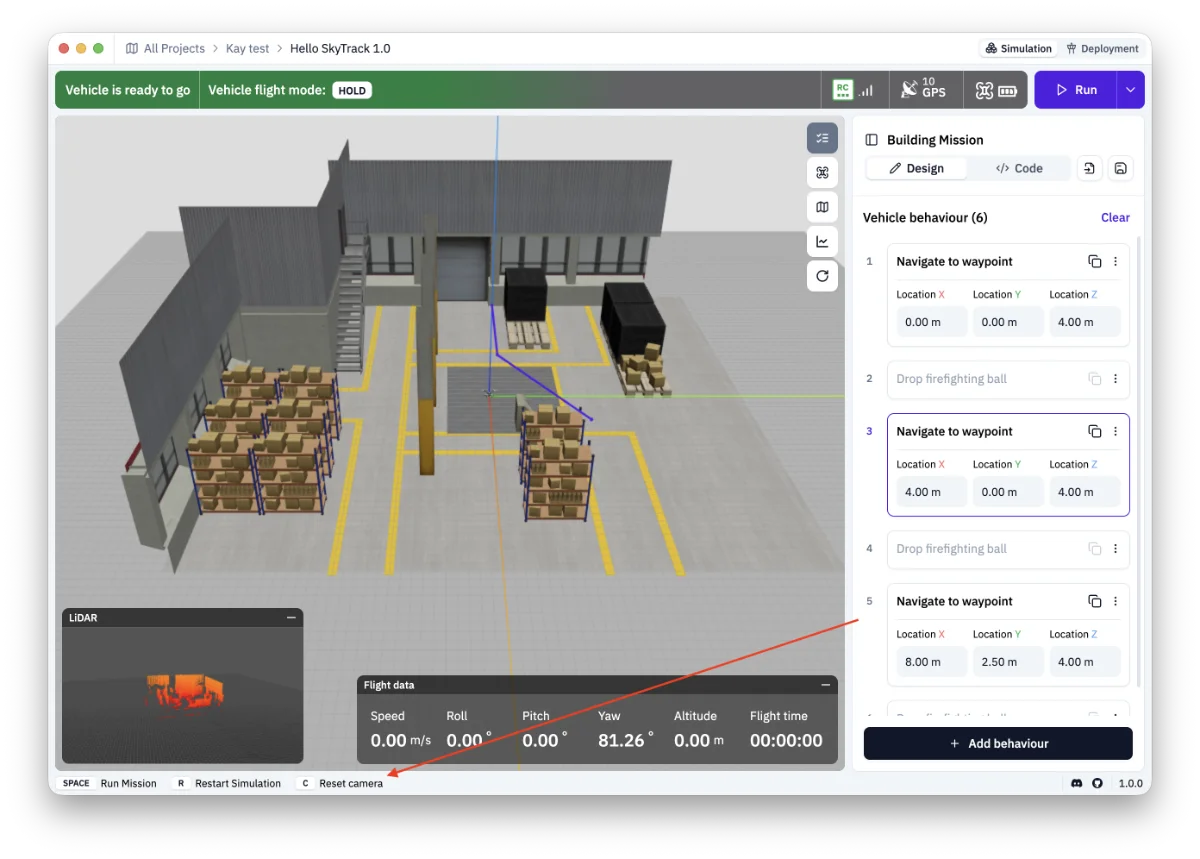Duplicate behaviour 2 Drop firefighting ball

[x=1094, y=379]
